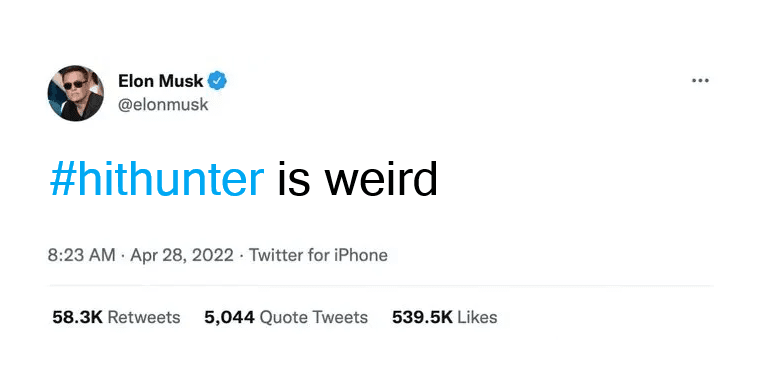Open the #hithunter hashtag link
This screenshot has width=757, height=367.
click(157, 179)
